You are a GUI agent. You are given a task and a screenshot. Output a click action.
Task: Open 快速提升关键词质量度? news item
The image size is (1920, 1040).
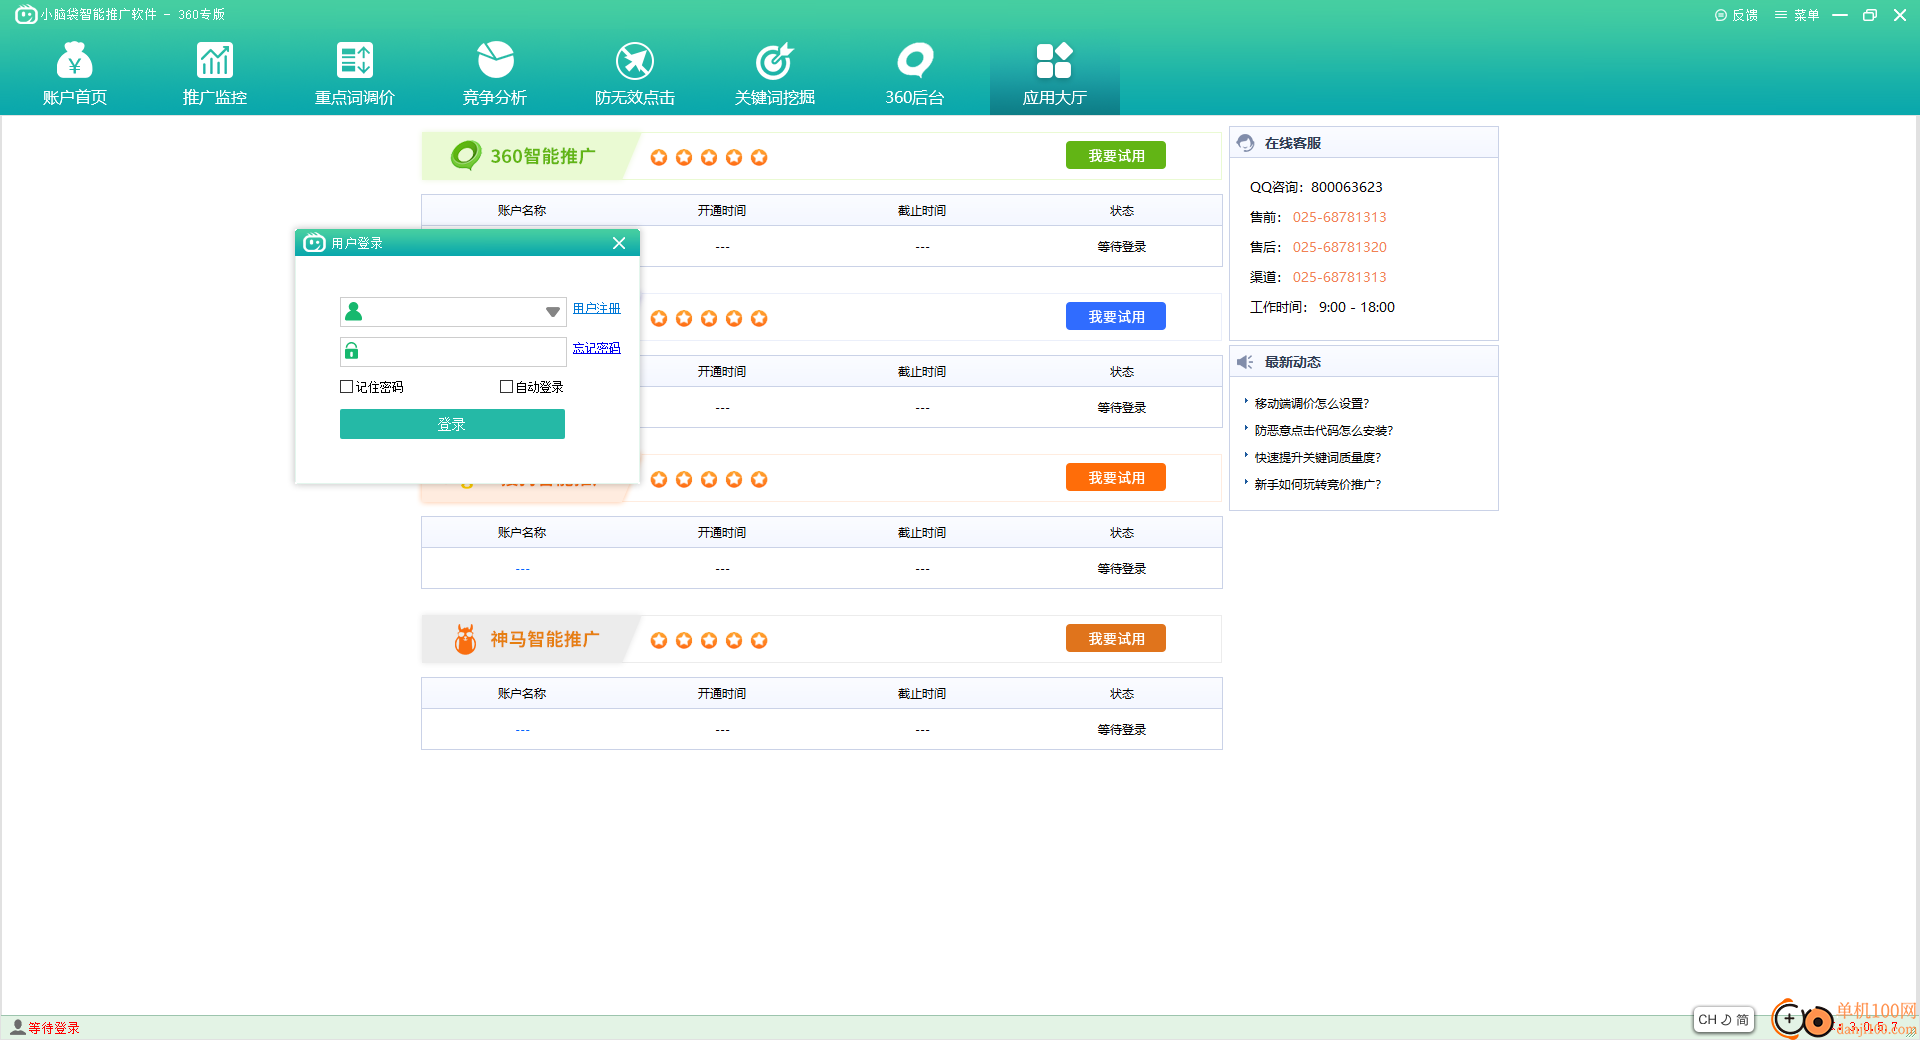[1318, 458]
